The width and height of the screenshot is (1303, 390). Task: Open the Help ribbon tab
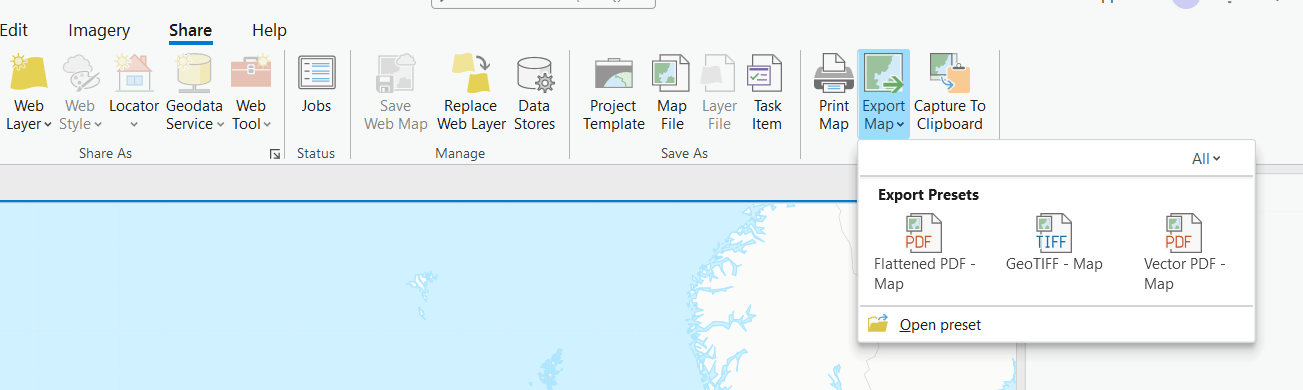point(269,30)
